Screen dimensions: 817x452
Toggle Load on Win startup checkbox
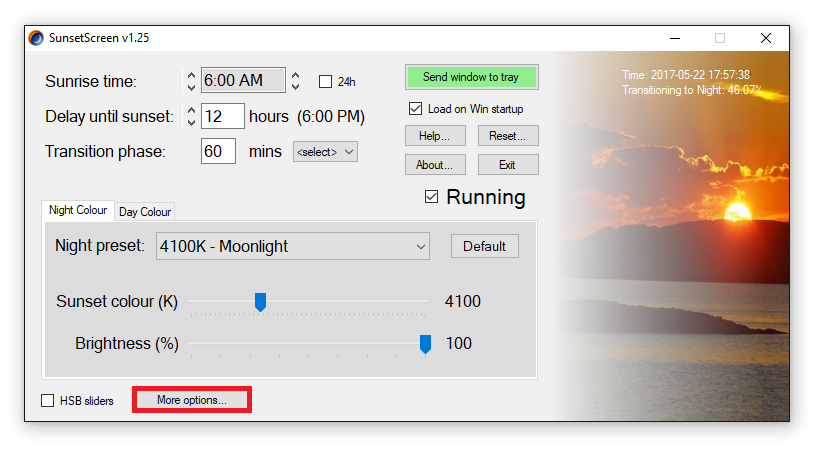point(415,108)
